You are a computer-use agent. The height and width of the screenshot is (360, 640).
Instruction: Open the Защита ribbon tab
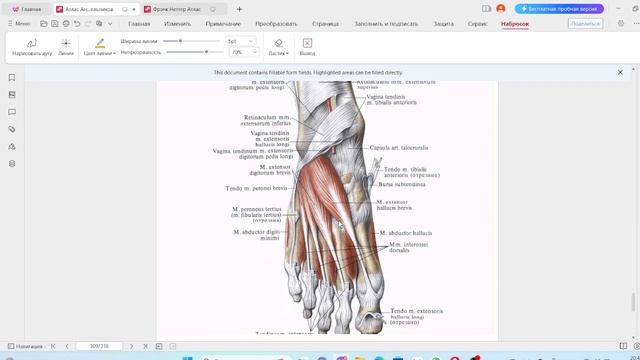tap(443, 24)
